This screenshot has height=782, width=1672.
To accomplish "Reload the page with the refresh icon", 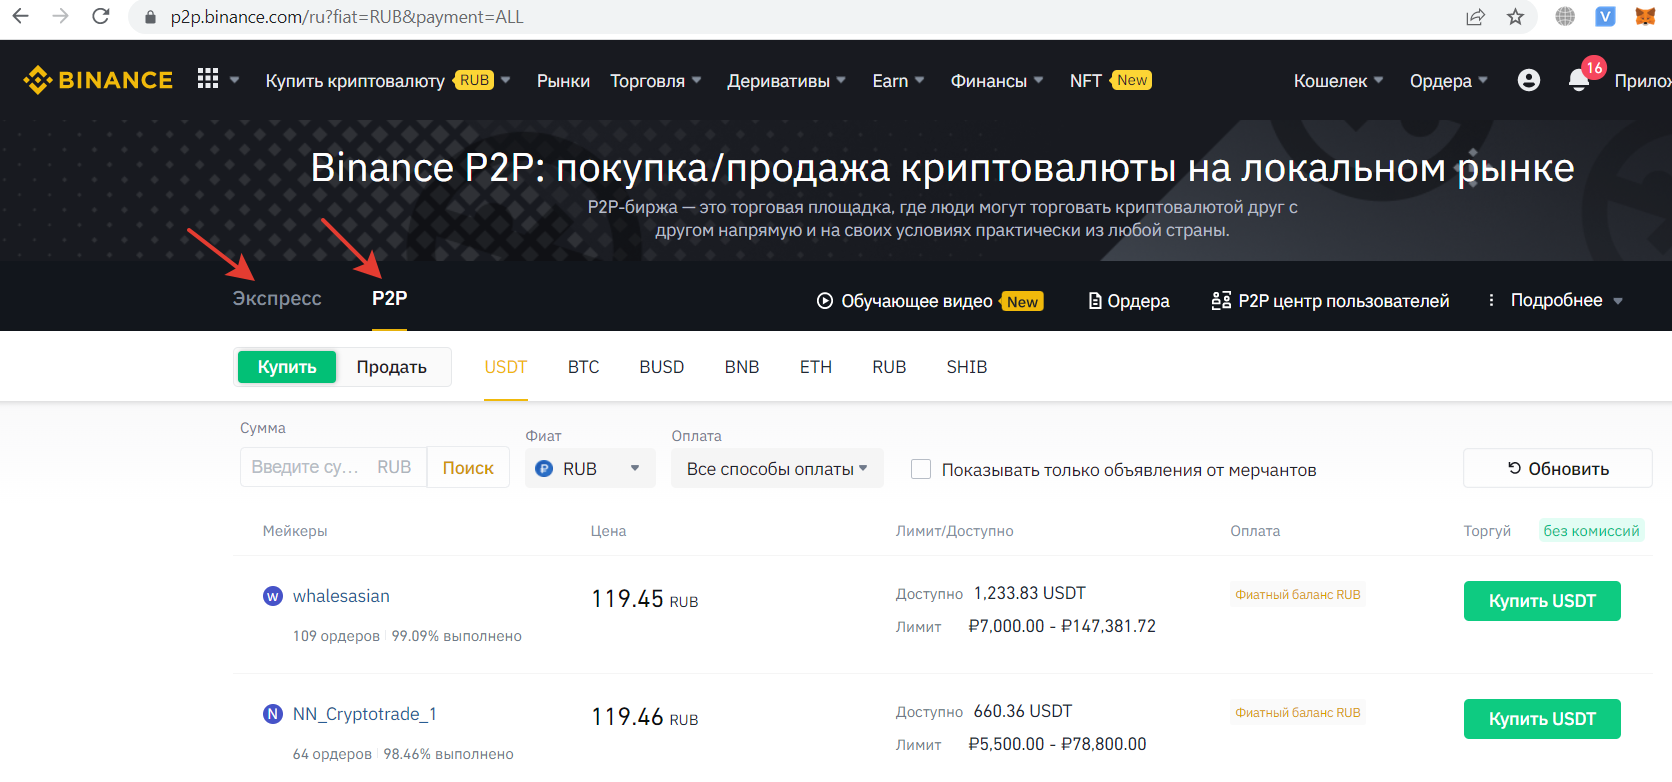I will pos(100,16).
